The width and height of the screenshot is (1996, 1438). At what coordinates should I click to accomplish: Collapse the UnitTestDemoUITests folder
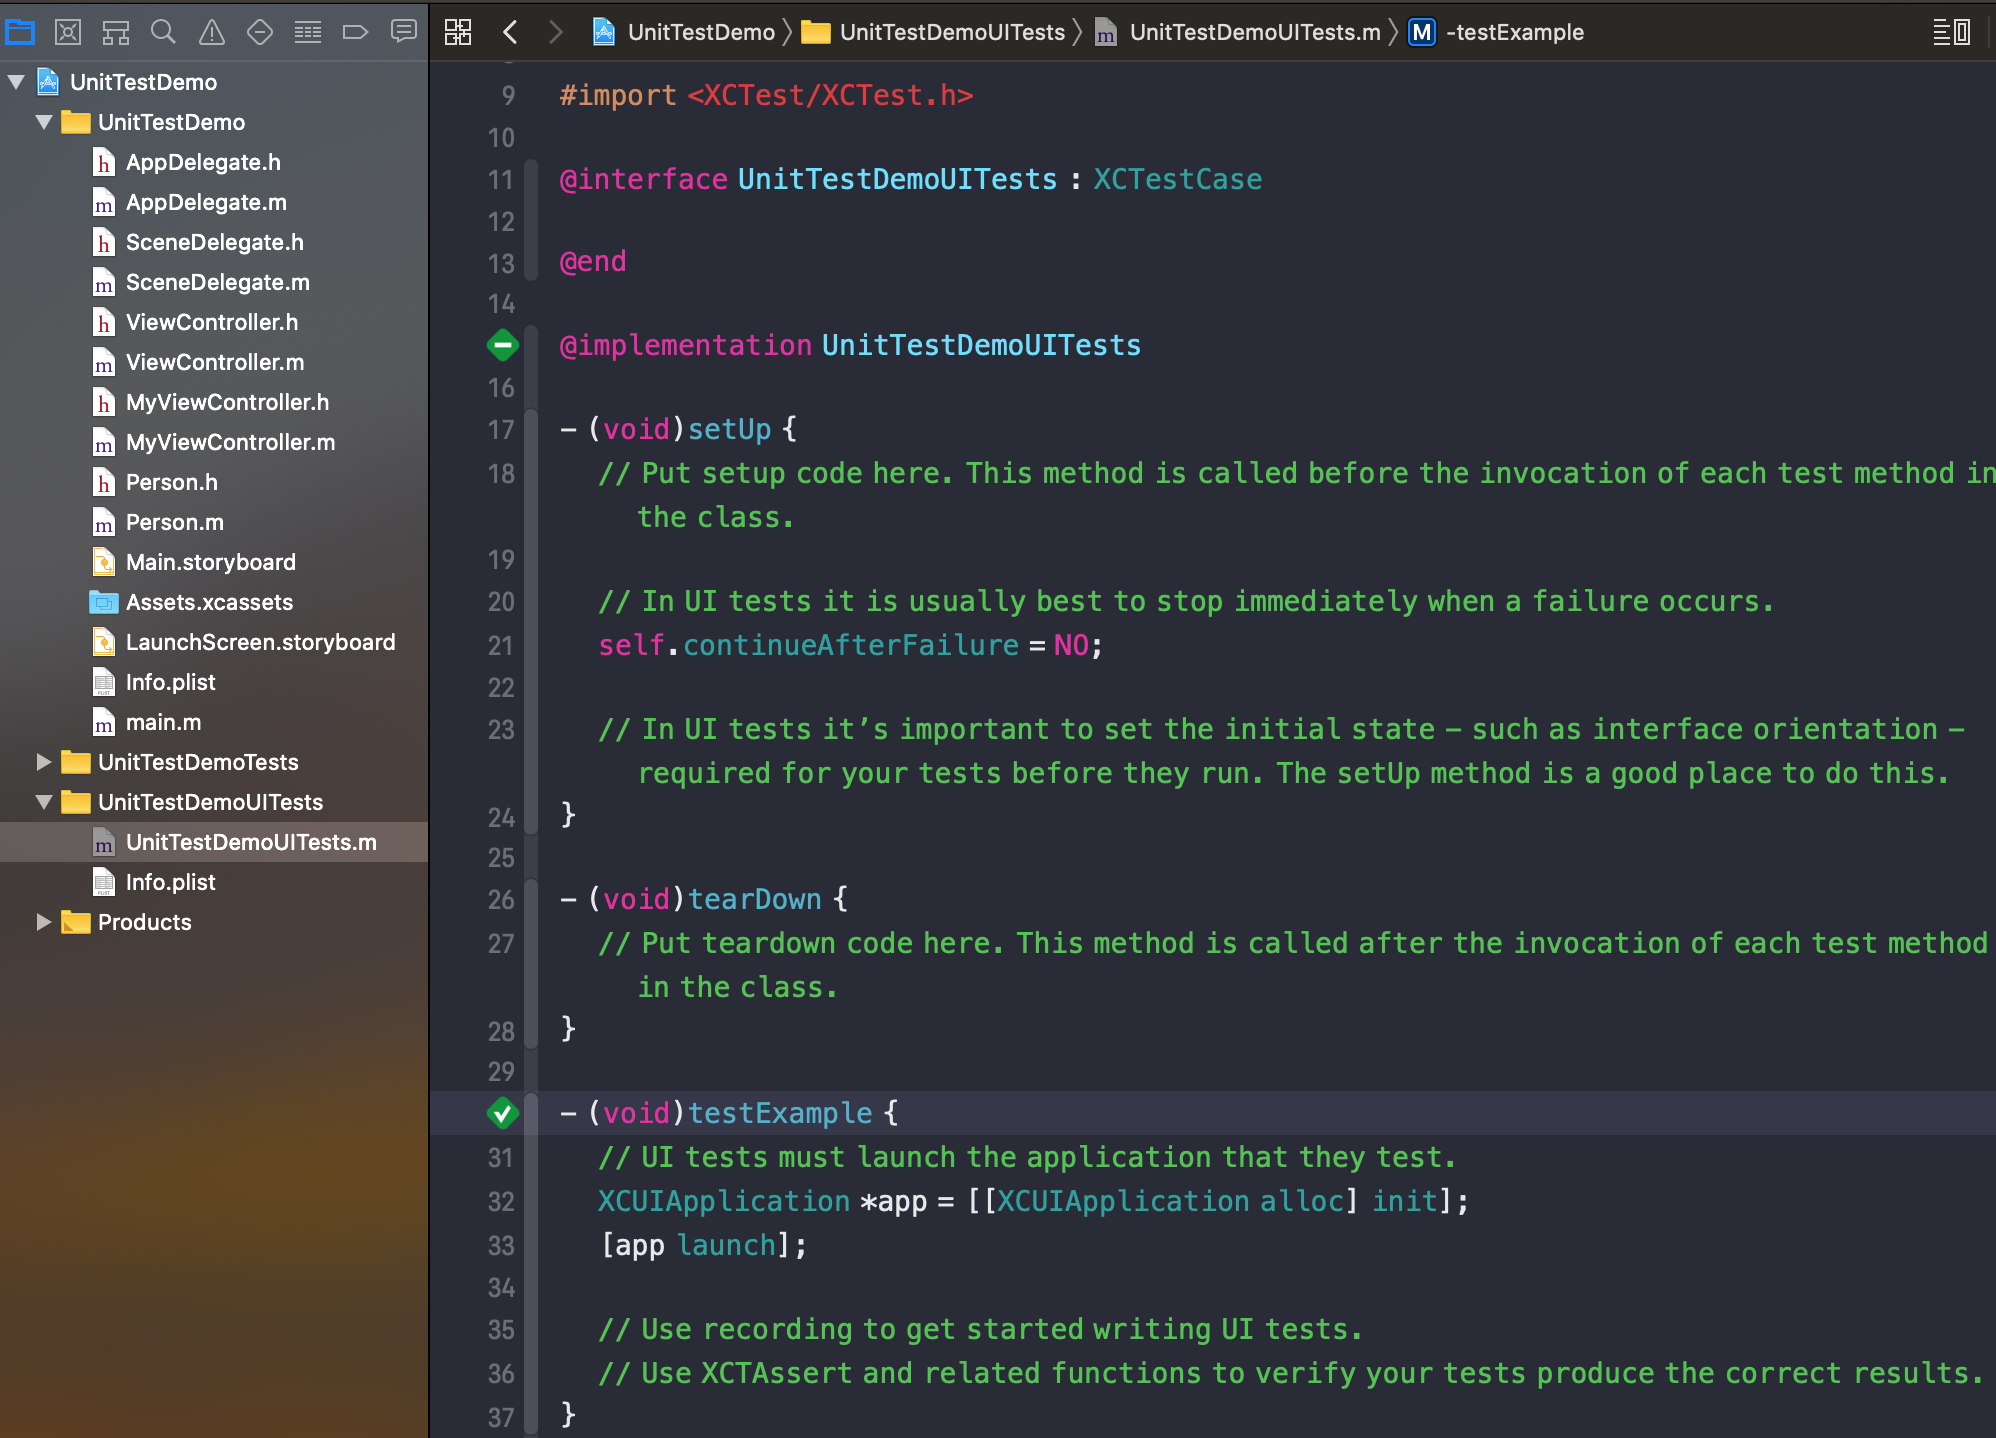point(43,802)
